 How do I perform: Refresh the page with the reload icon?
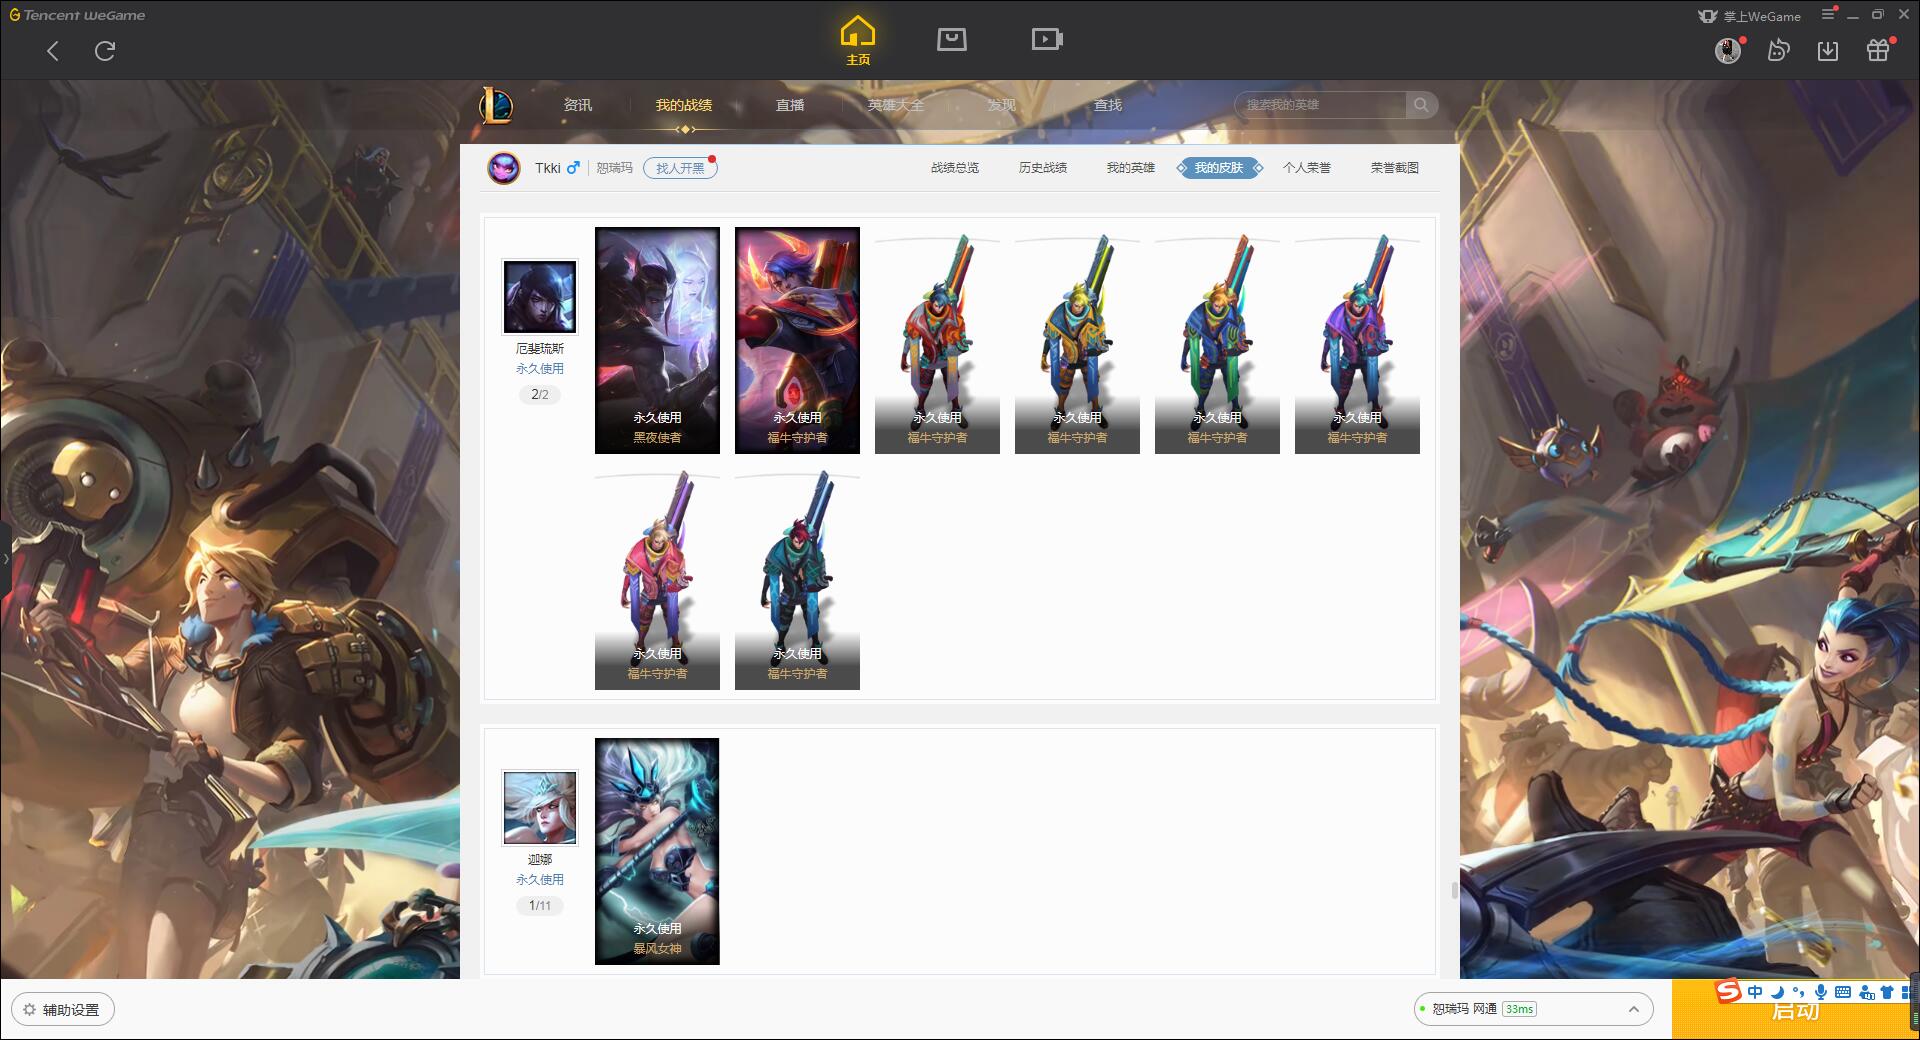pos(105,51)
